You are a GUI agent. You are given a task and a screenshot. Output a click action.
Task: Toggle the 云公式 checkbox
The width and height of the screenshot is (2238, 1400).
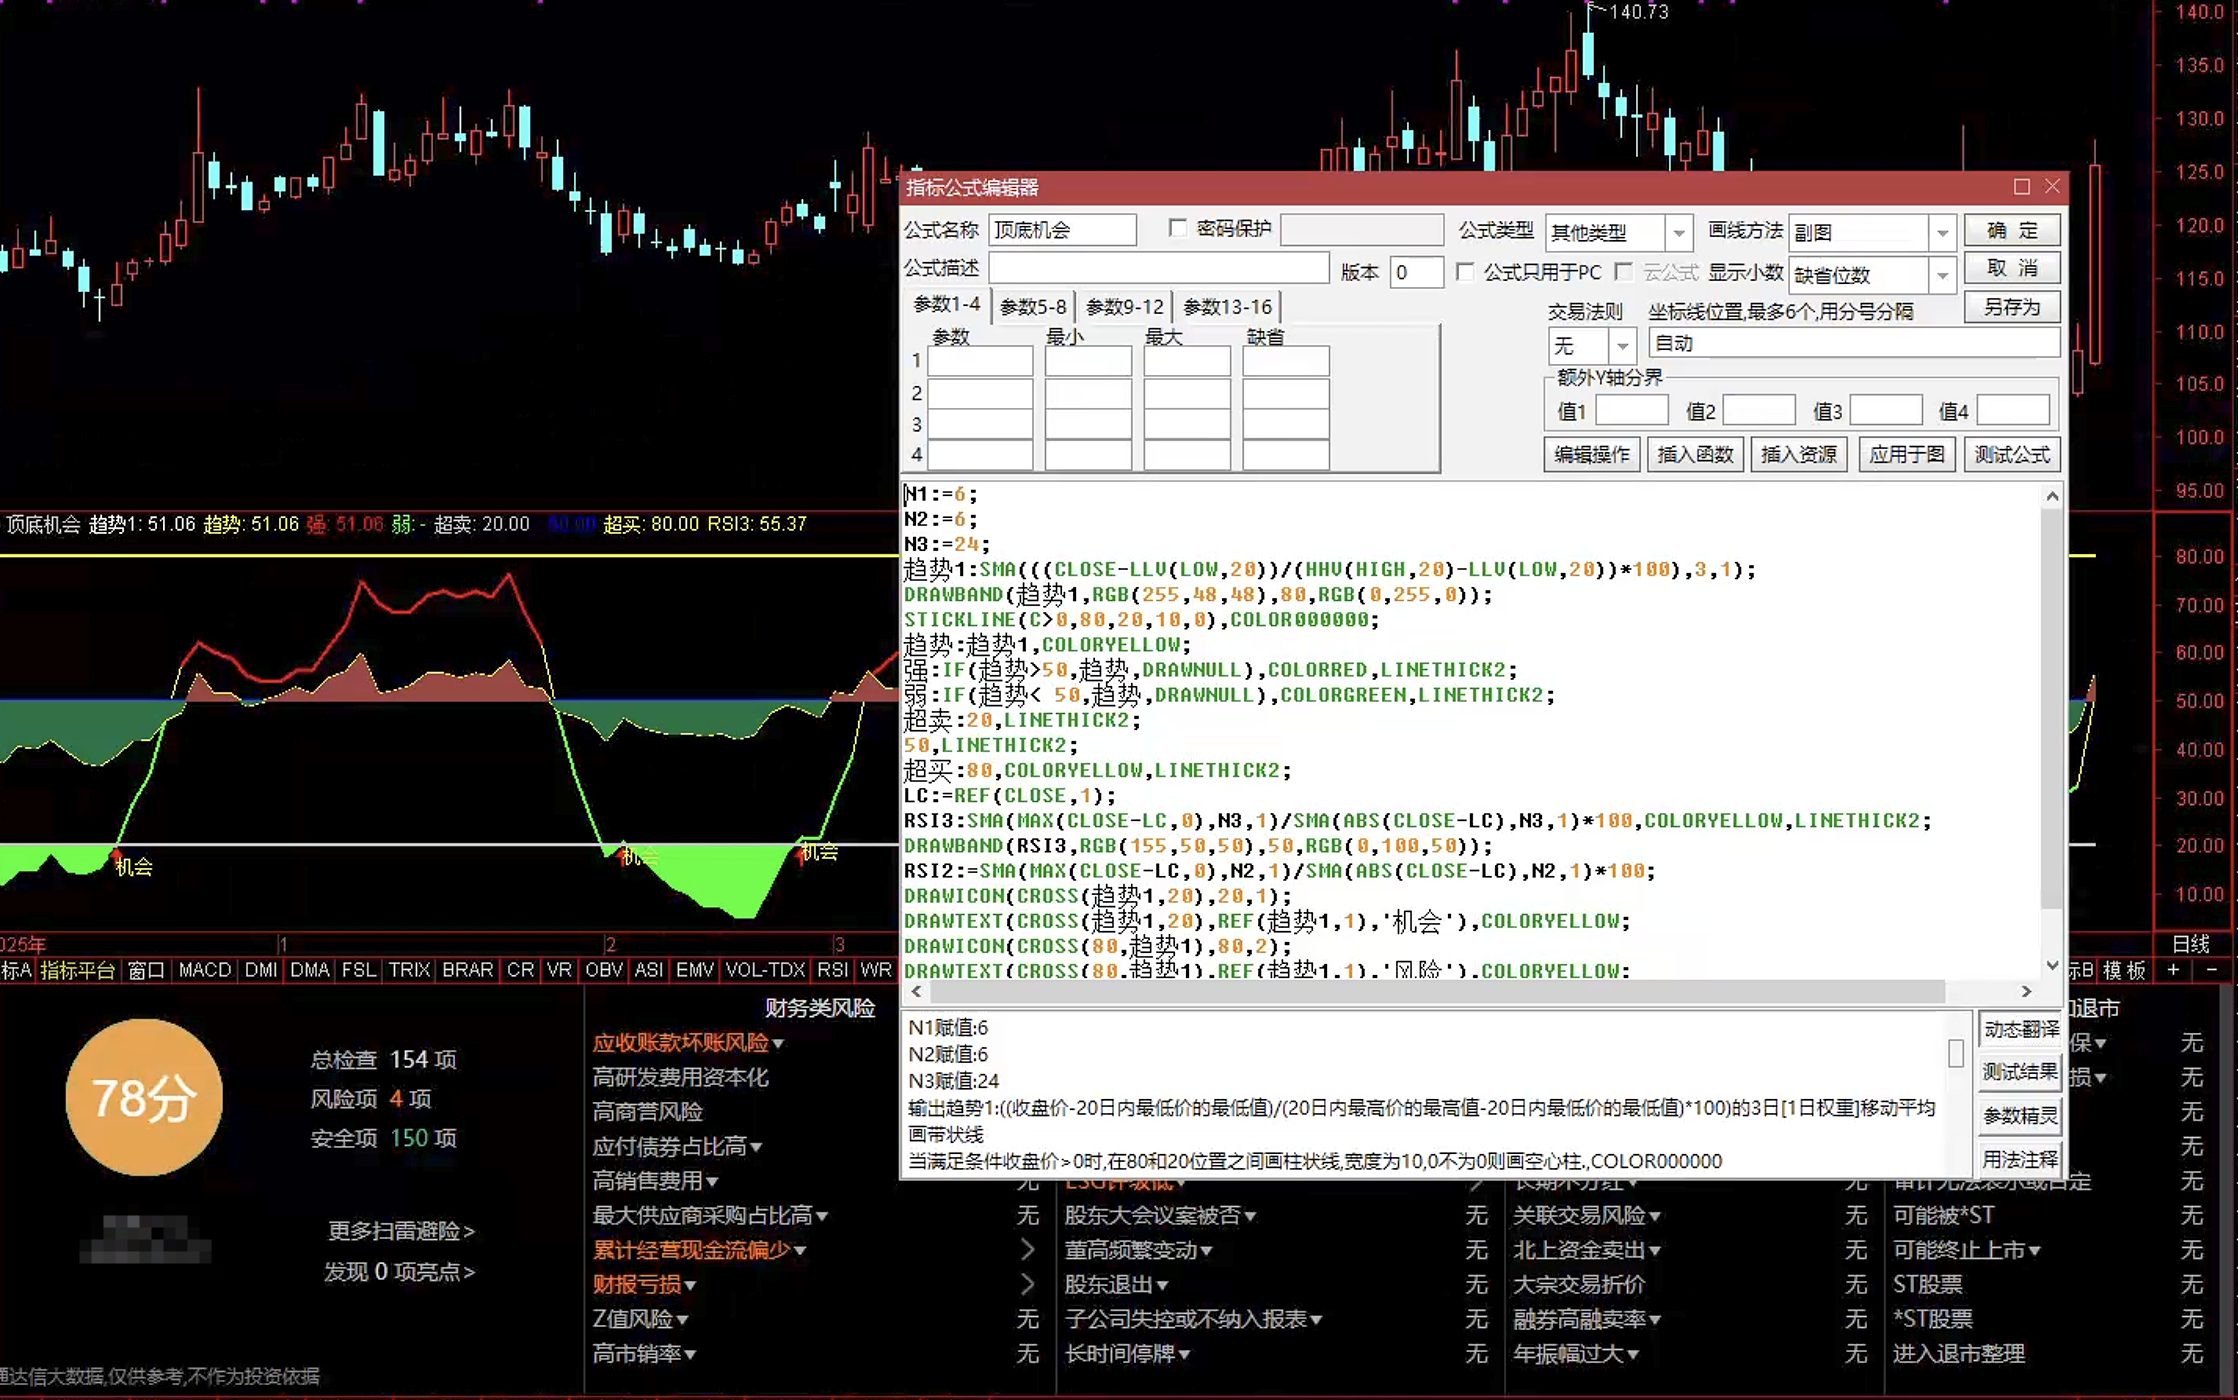tap(1624, 272)
